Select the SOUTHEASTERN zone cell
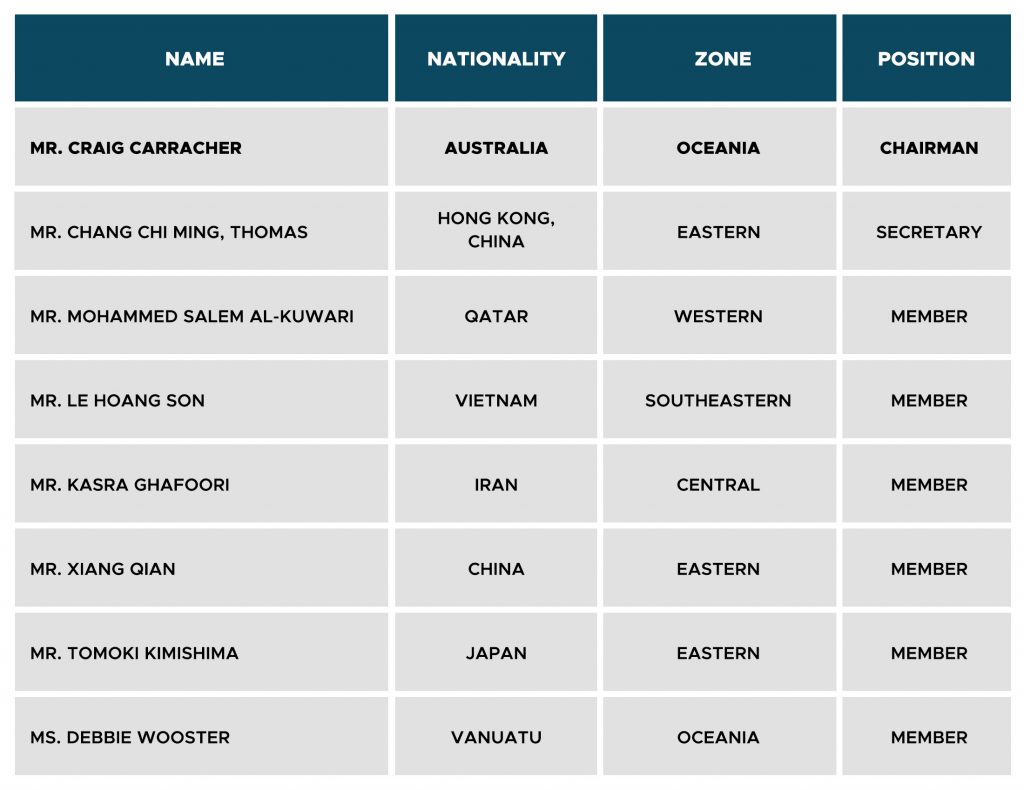1024x790 pixels. pyautogui.click(x=719, y=400)
